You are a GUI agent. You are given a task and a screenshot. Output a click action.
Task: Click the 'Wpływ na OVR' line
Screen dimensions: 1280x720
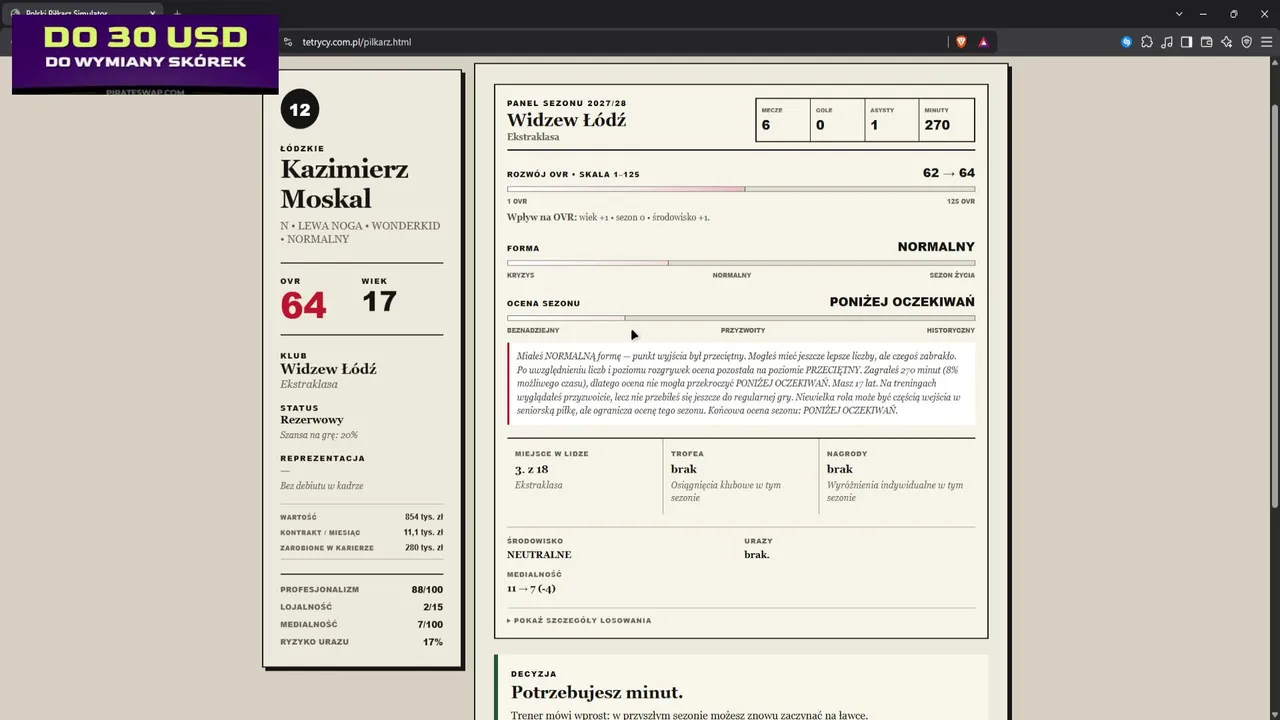608,217
